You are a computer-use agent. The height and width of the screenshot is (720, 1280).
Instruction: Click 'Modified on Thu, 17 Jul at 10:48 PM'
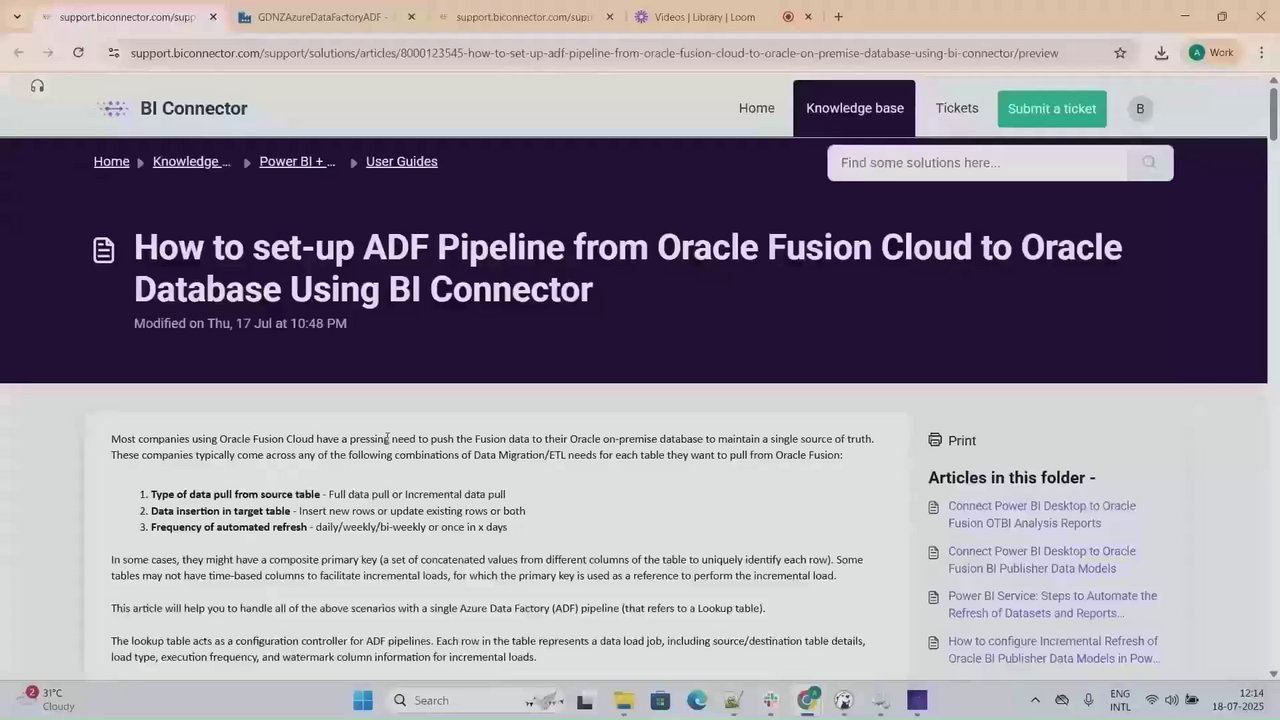240,323
